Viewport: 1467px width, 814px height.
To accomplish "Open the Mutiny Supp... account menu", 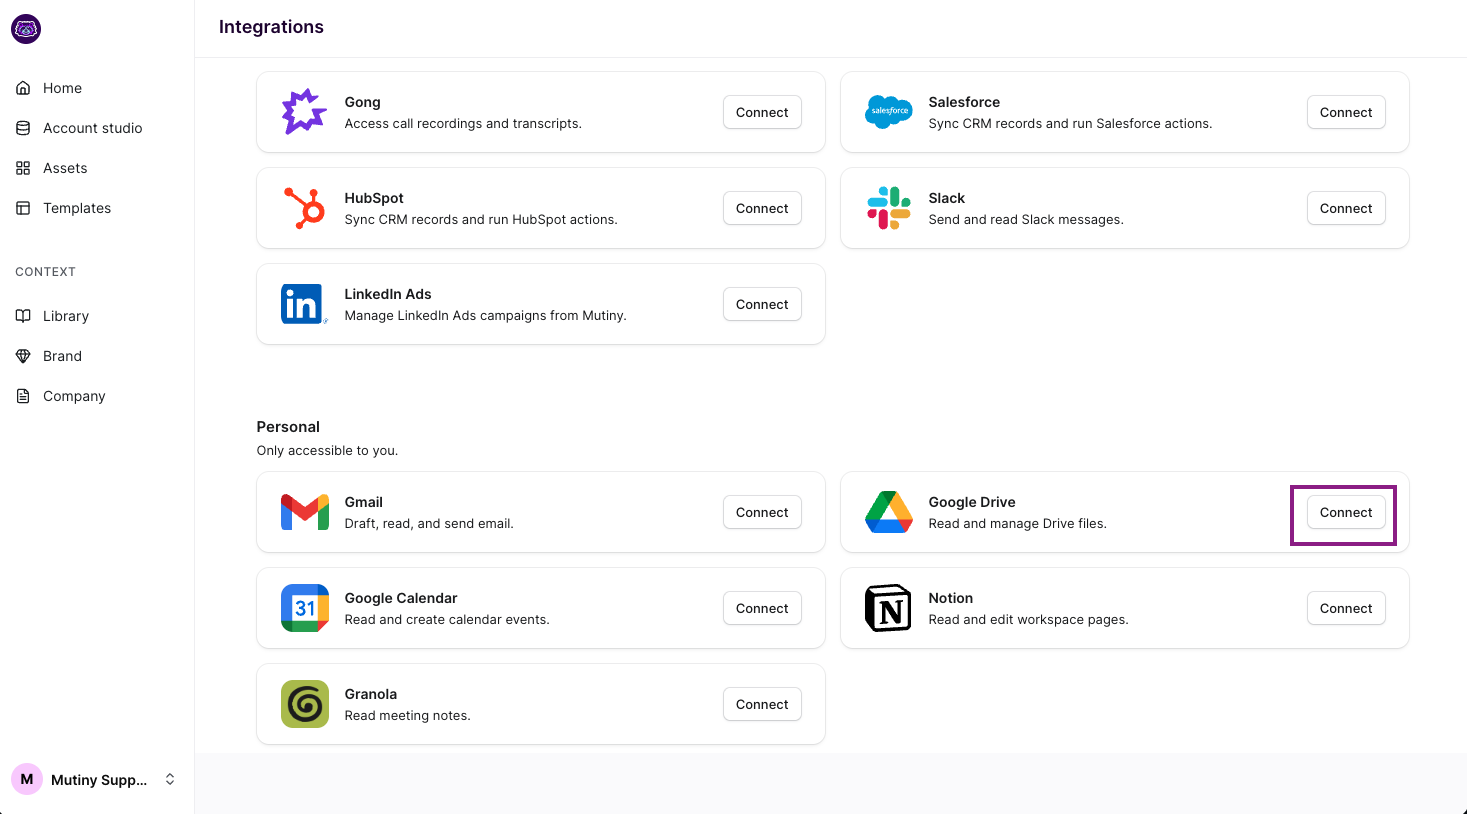I will click(x=97, y=779).
